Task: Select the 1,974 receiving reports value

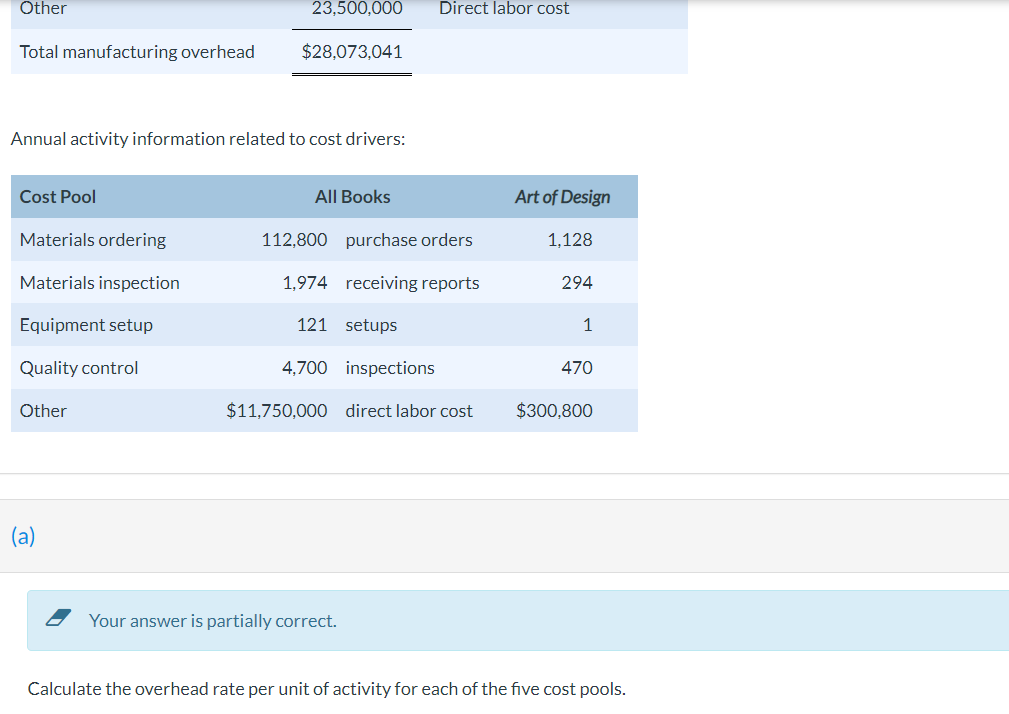Action: click(305, 283)
